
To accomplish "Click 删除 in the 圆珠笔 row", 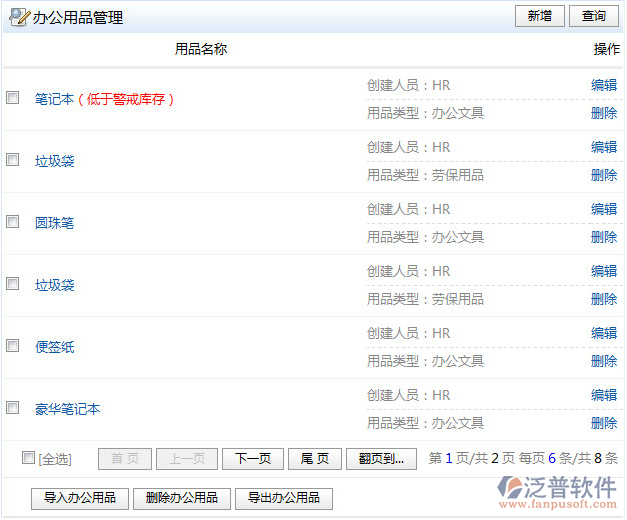I will pyautogui.click(x=604, y=237).
